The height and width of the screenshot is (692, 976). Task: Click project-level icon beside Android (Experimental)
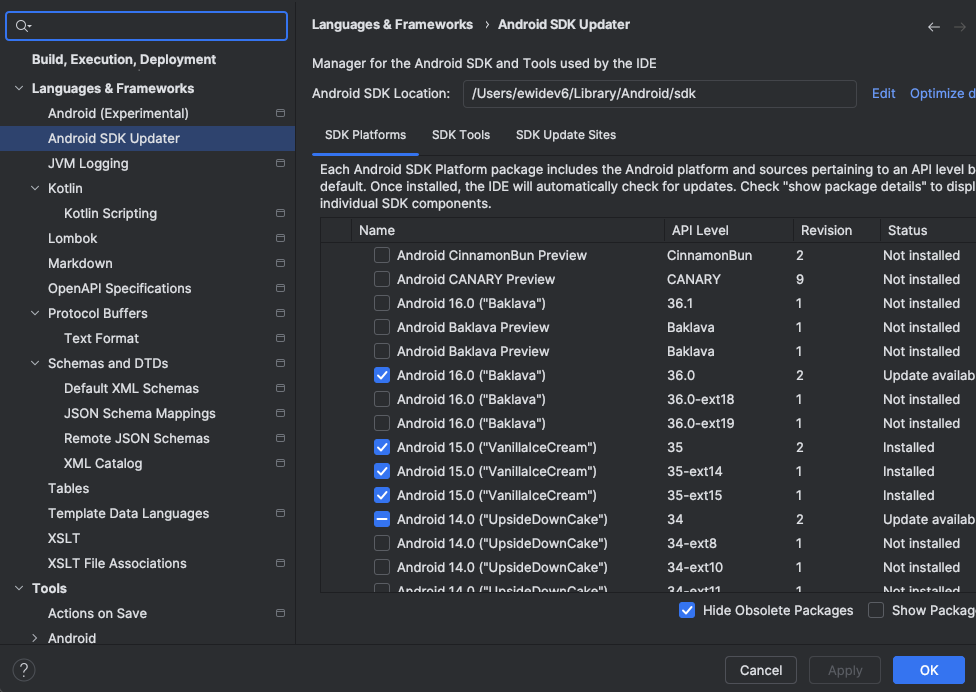click(280, 113)
